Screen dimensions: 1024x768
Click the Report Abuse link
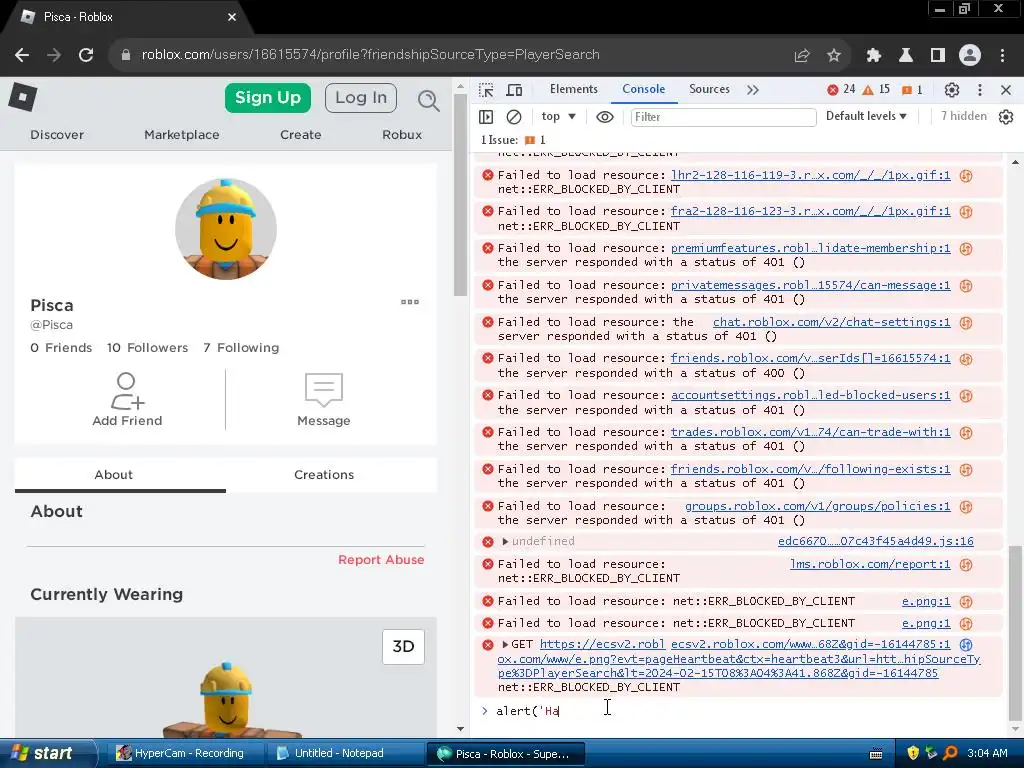[381, 560]
